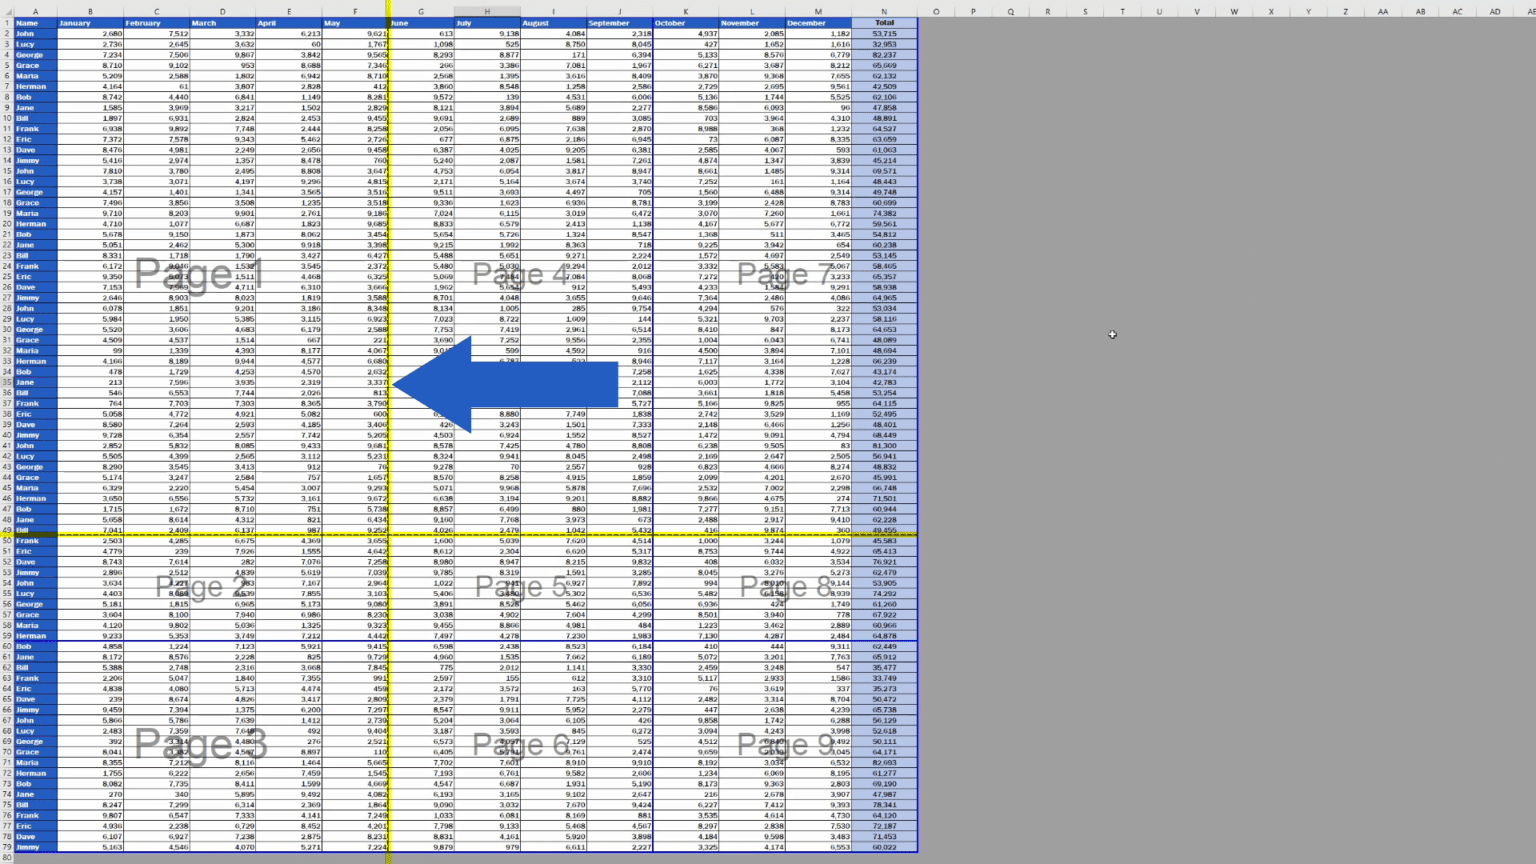Select row 79 header number

[x=7, y=847]
